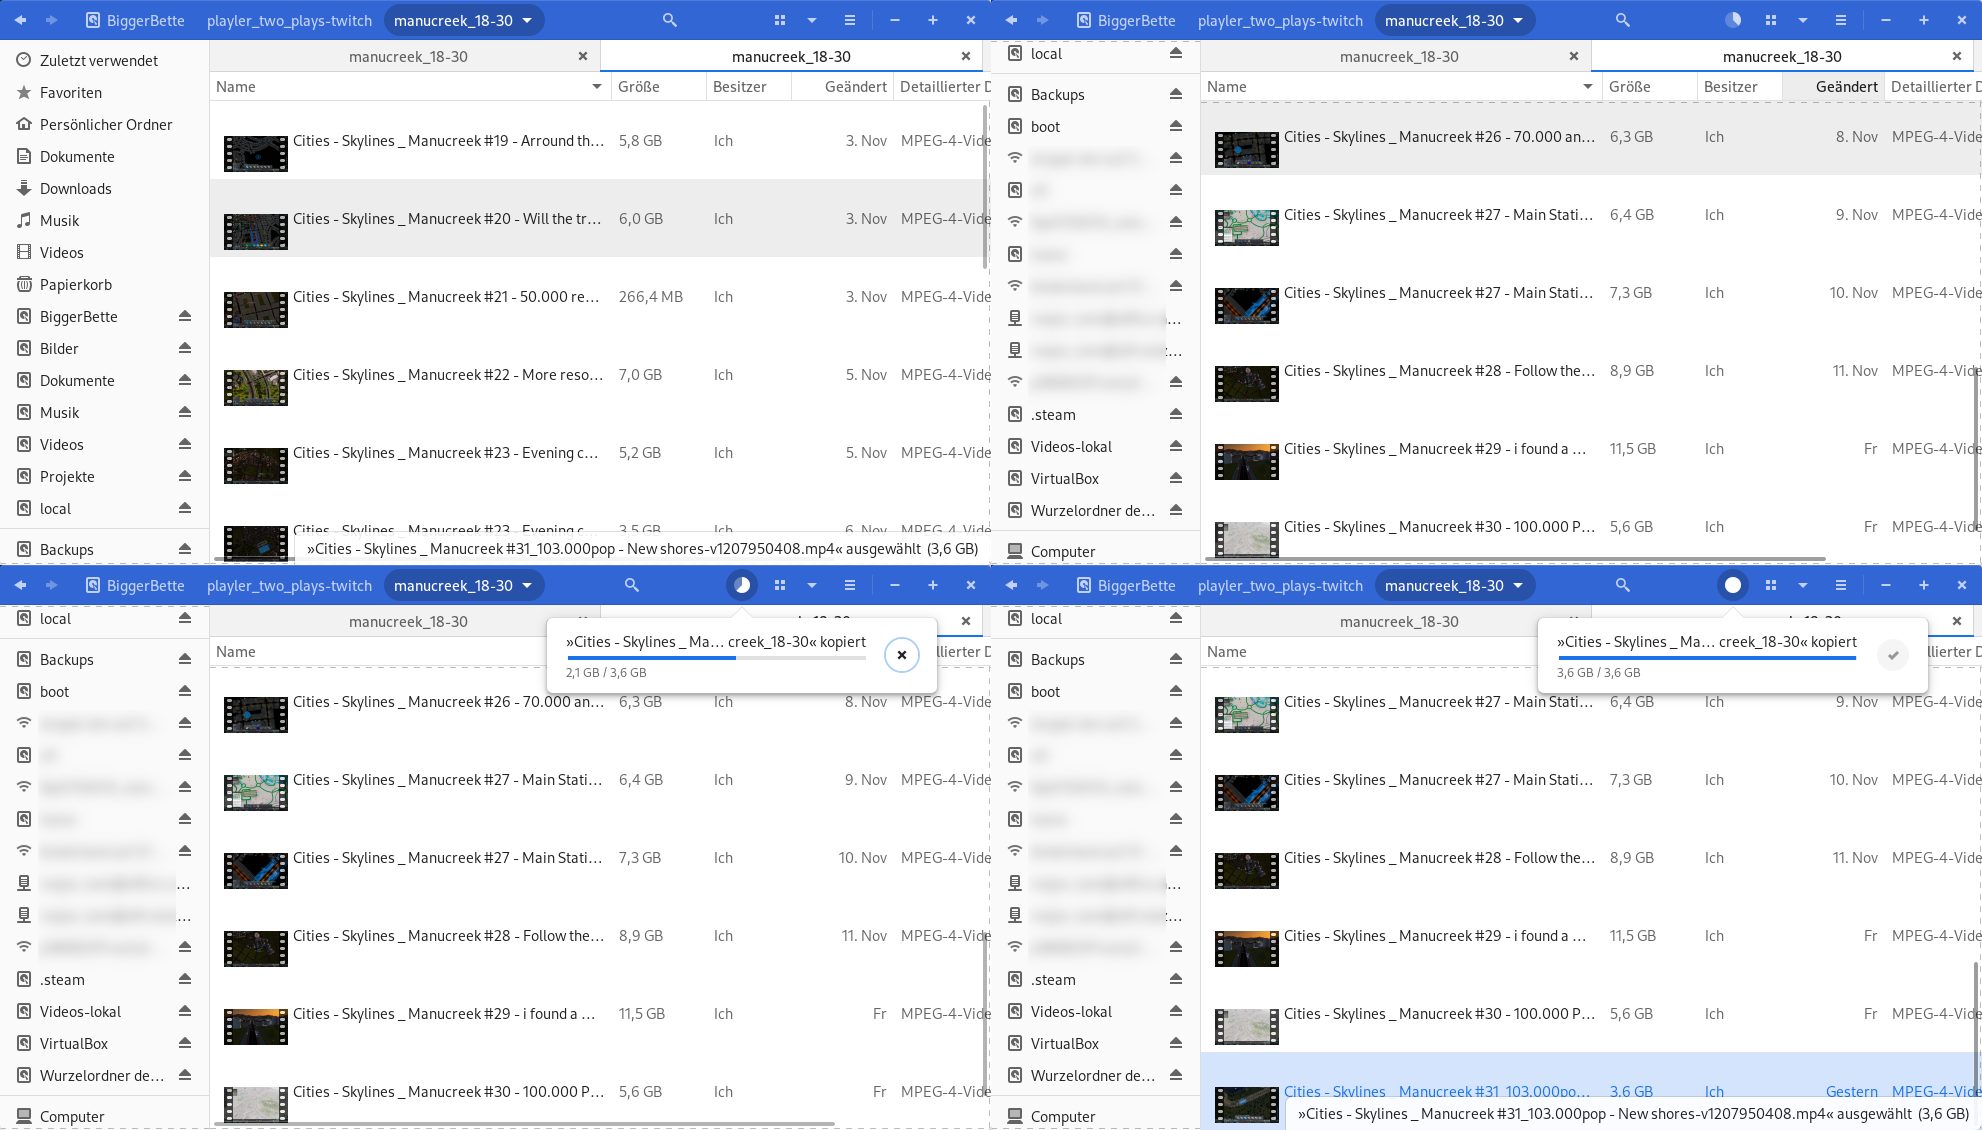Image resolution: width=1982 pixels, height=1130 pixels.
Task: Open search in the bottom-left window
Action: point(632,585)
